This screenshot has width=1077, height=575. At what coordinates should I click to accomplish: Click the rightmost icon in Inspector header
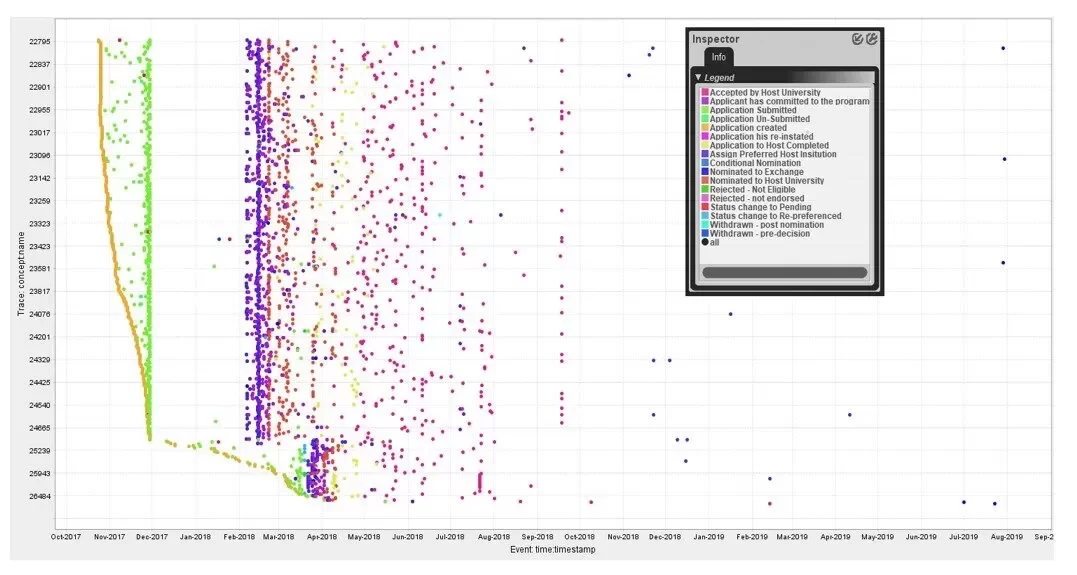coord(871,39)
